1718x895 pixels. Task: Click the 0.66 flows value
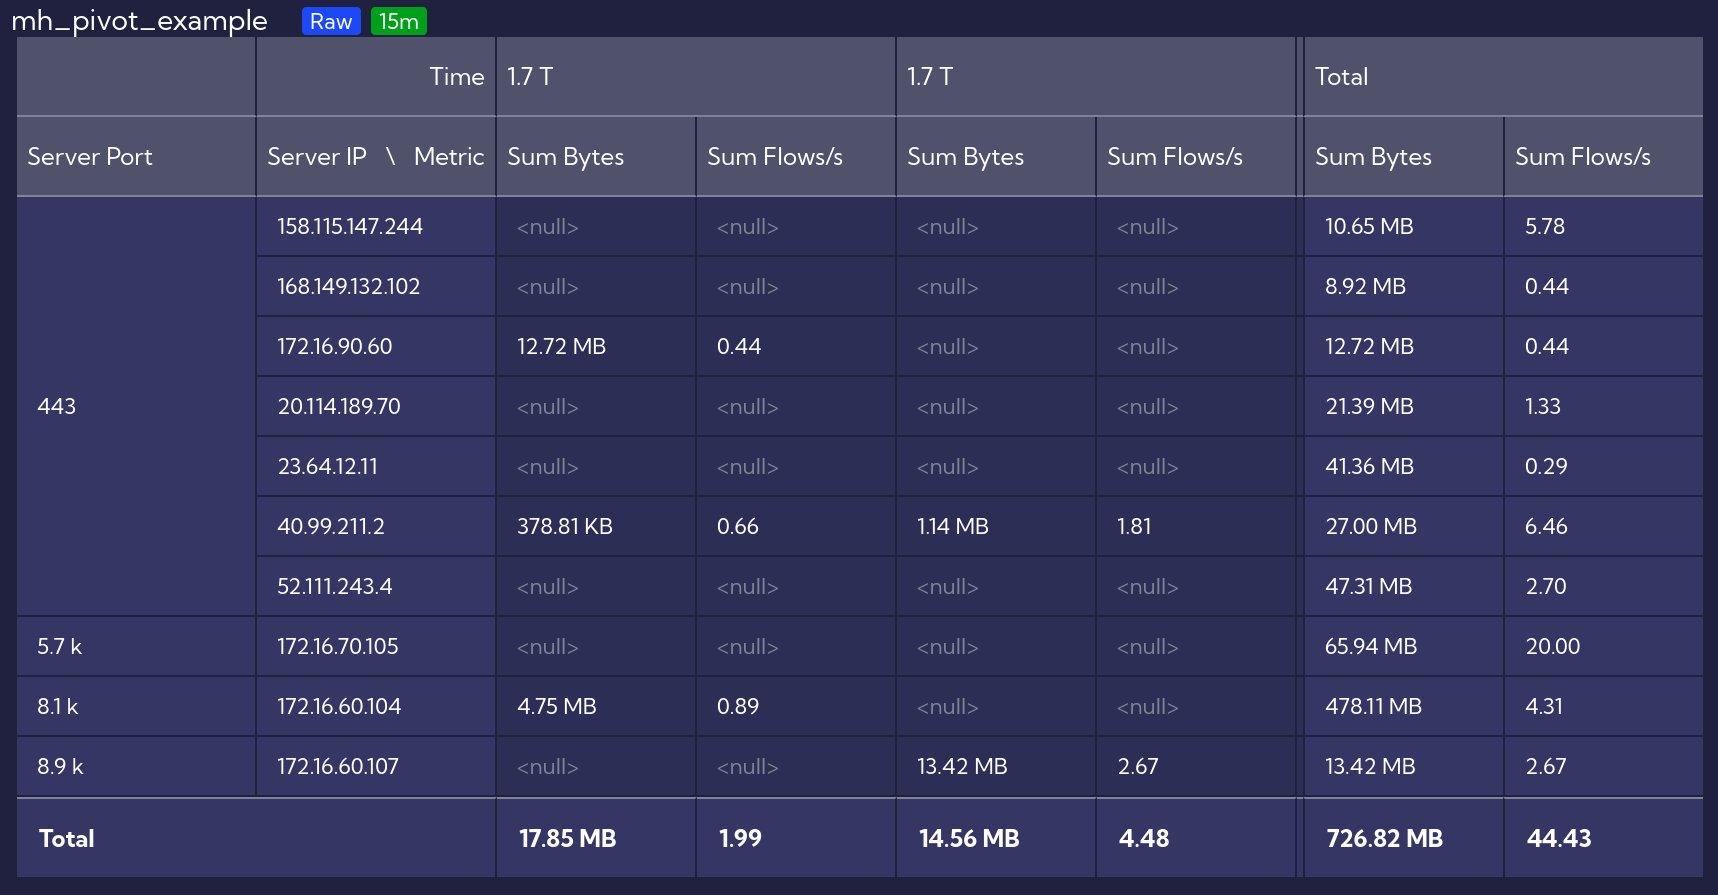738,527
